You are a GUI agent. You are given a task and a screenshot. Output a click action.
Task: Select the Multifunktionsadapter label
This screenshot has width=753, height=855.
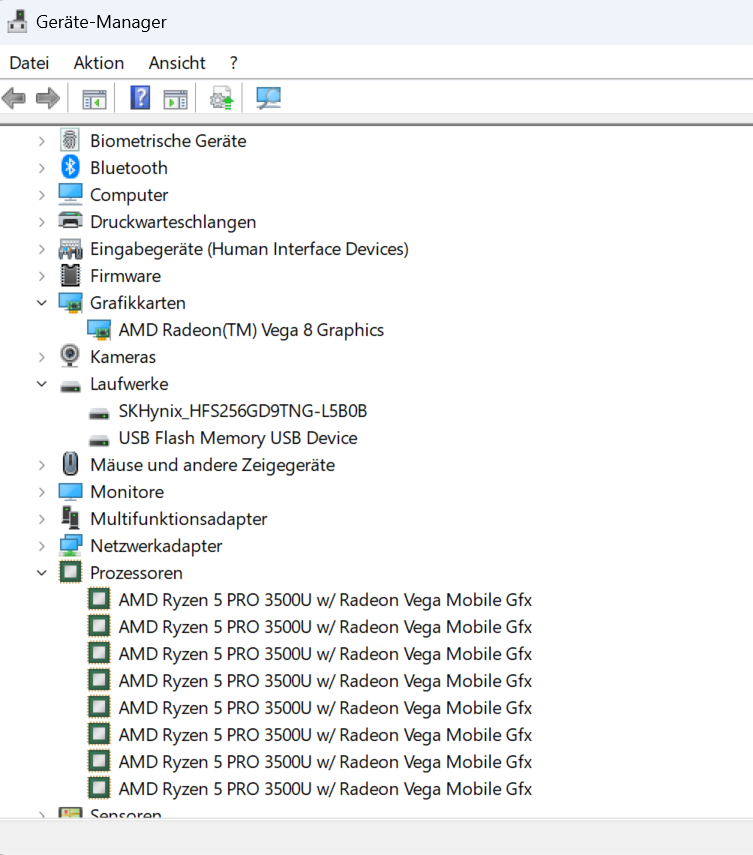pos(179,519)
